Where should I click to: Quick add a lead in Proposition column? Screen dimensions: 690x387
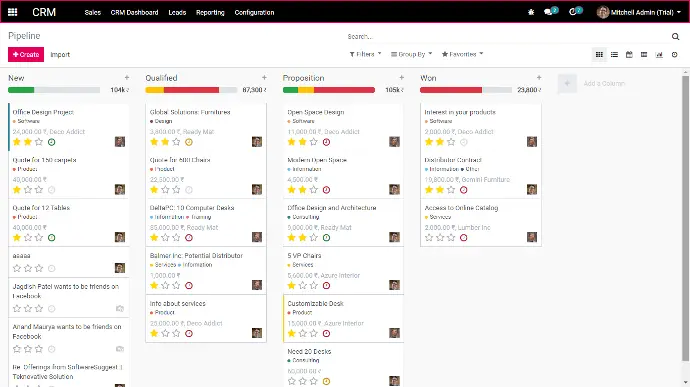point(401,77)
